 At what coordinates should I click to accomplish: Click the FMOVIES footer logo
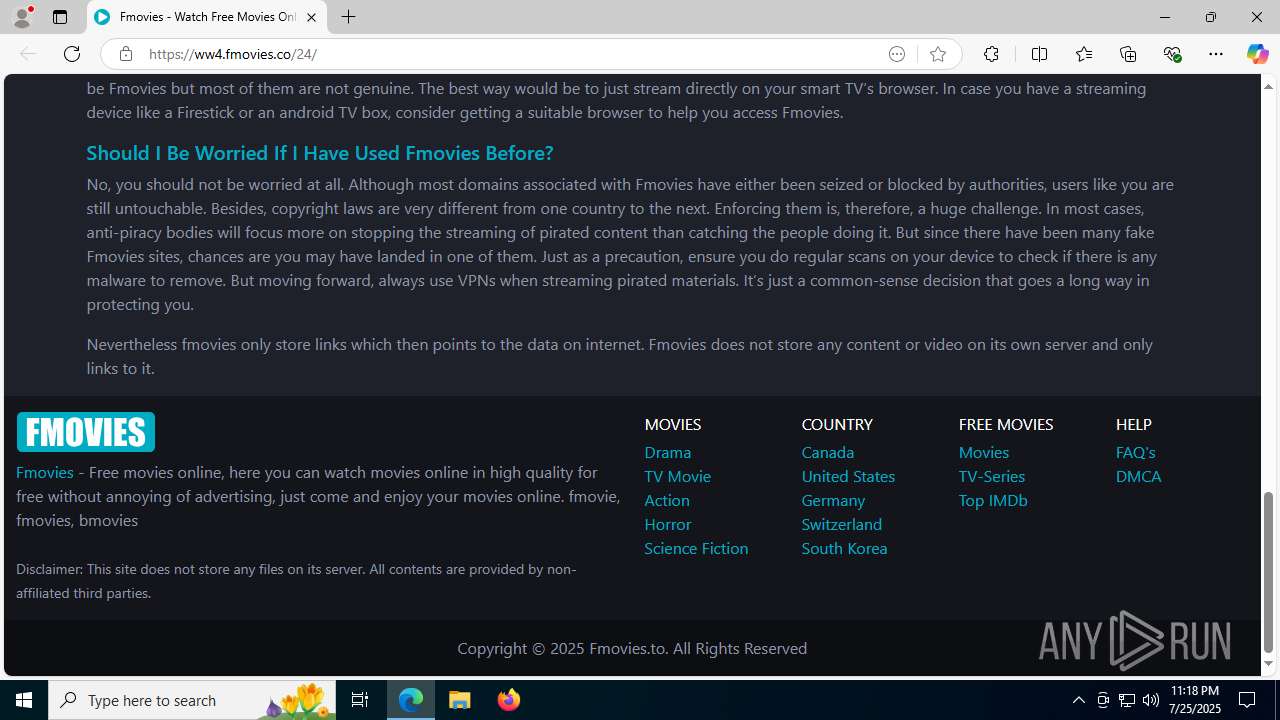tap(86, 432)
